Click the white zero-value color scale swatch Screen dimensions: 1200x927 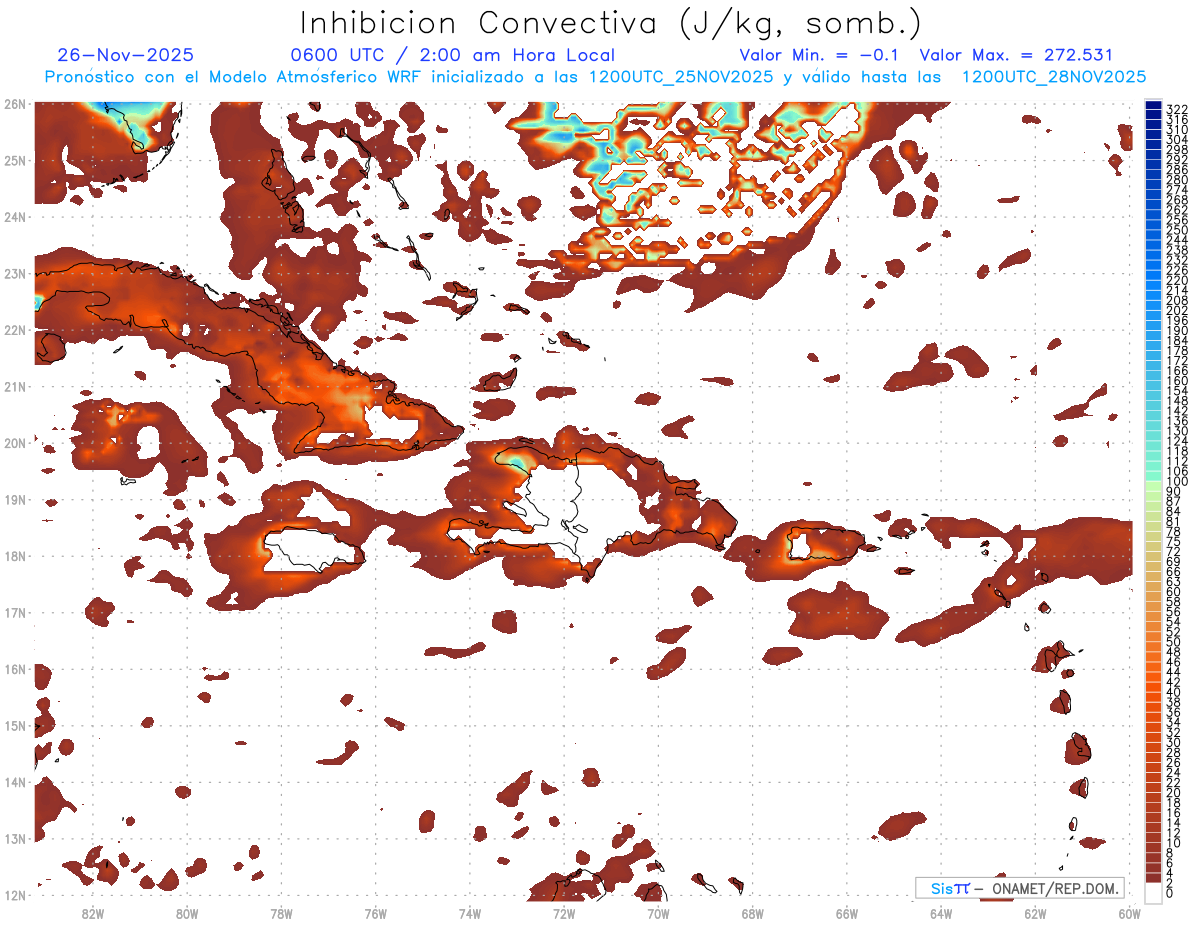click(1154, 892)
